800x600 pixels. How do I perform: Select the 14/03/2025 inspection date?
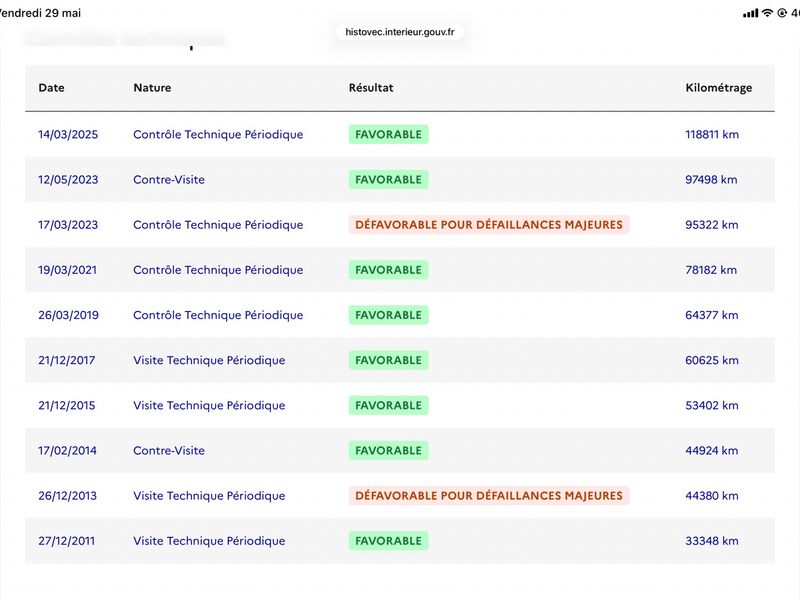pyautogui.click(x=68, y=135)
